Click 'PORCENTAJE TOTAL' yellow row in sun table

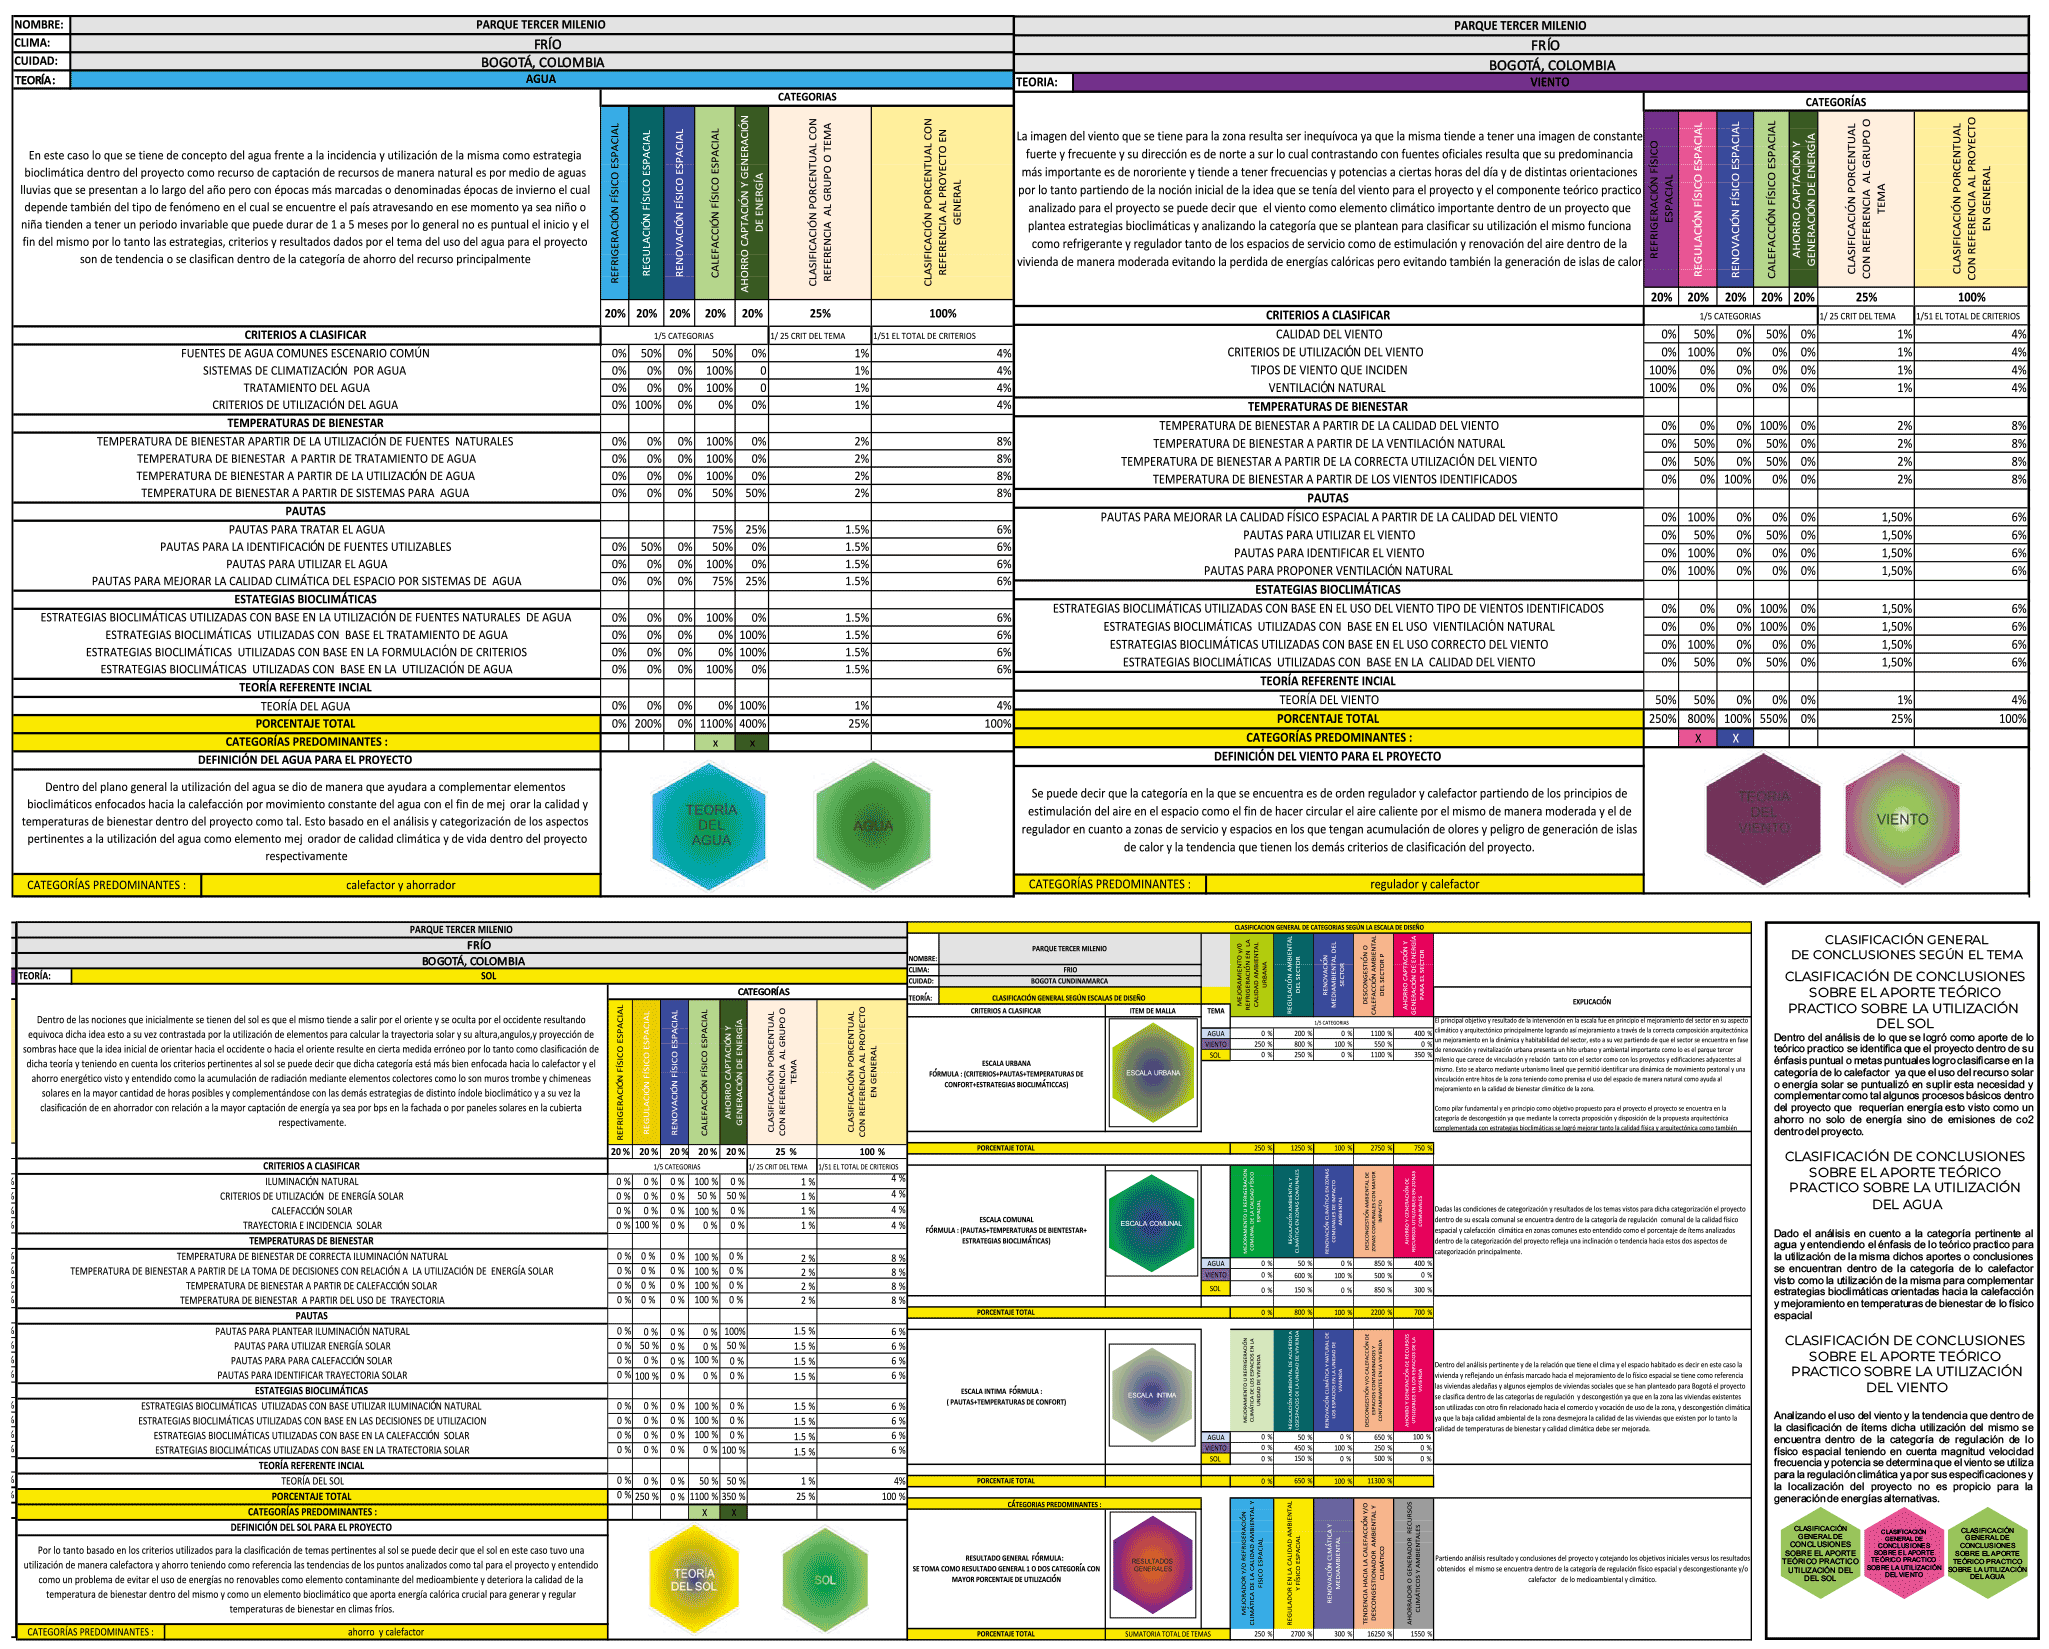[312, 1497]
